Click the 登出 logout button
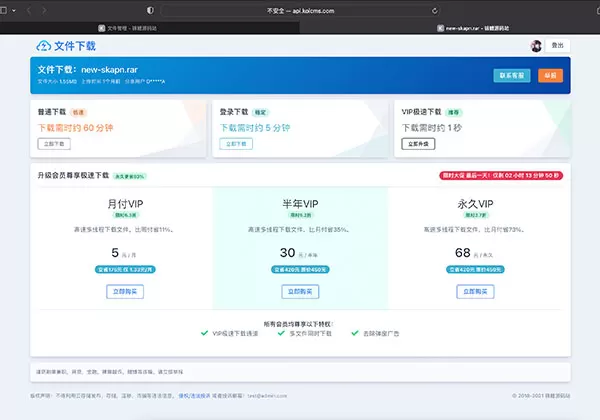 click(x=558, y=46)
